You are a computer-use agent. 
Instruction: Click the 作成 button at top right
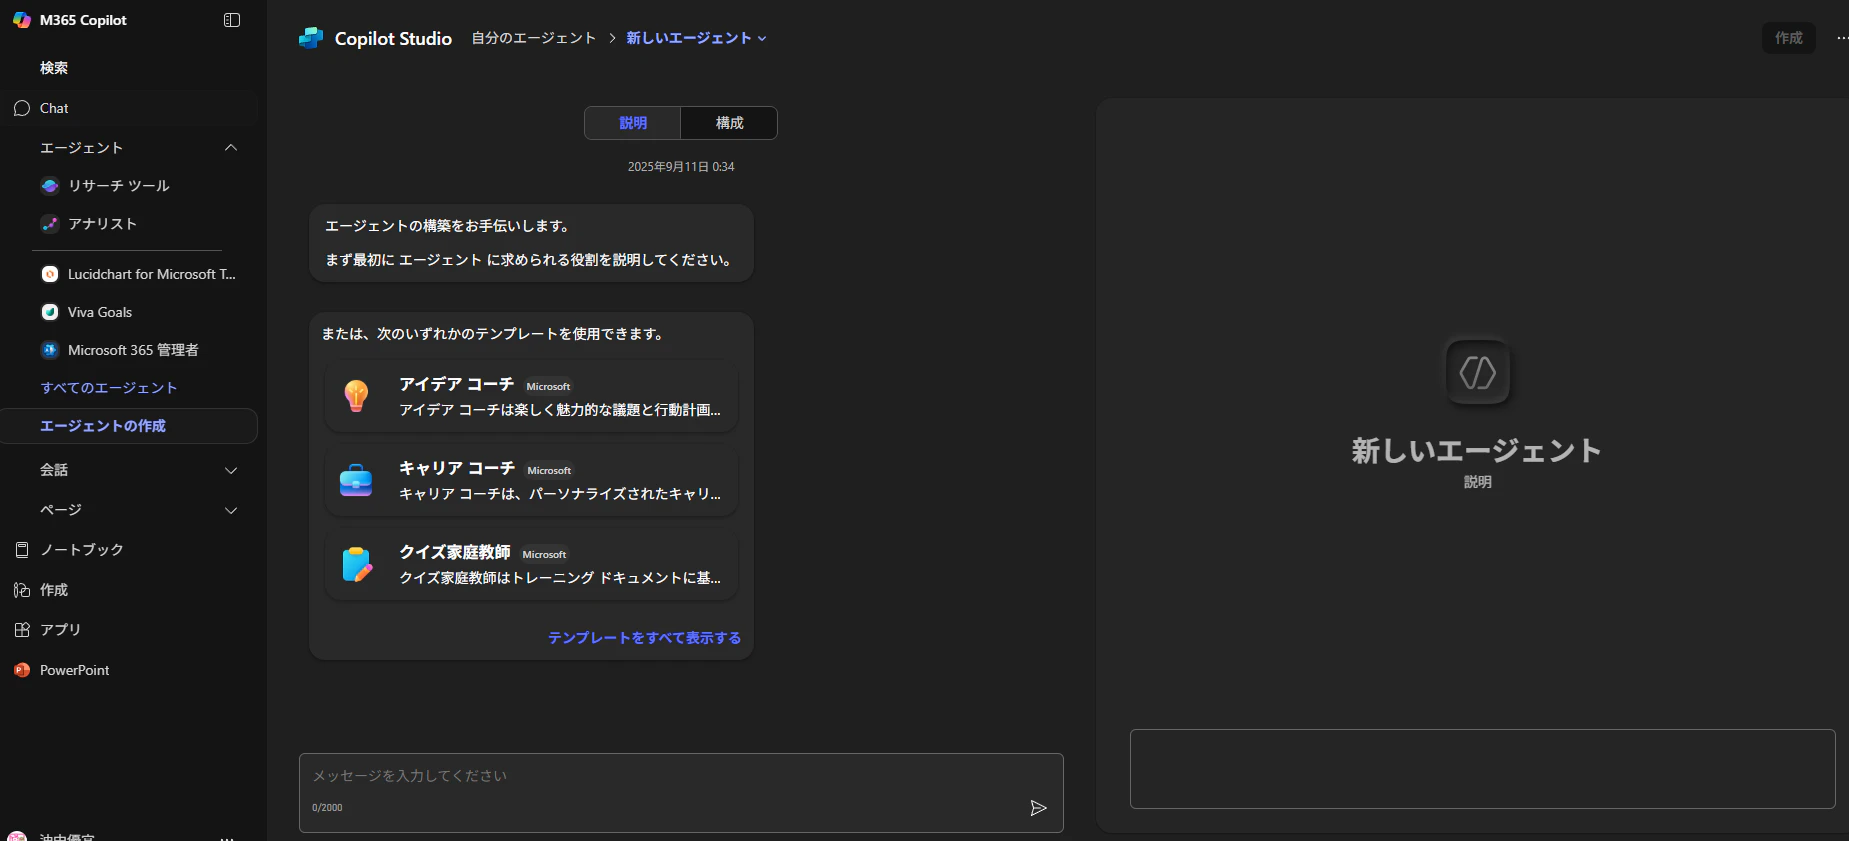coord(1789,38)
